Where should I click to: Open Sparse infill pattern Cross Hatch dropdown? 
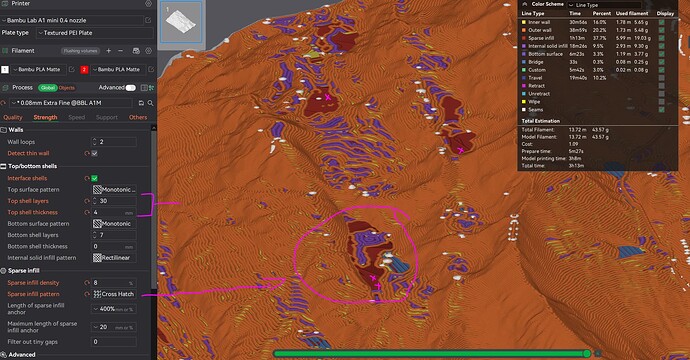(114, 294)
